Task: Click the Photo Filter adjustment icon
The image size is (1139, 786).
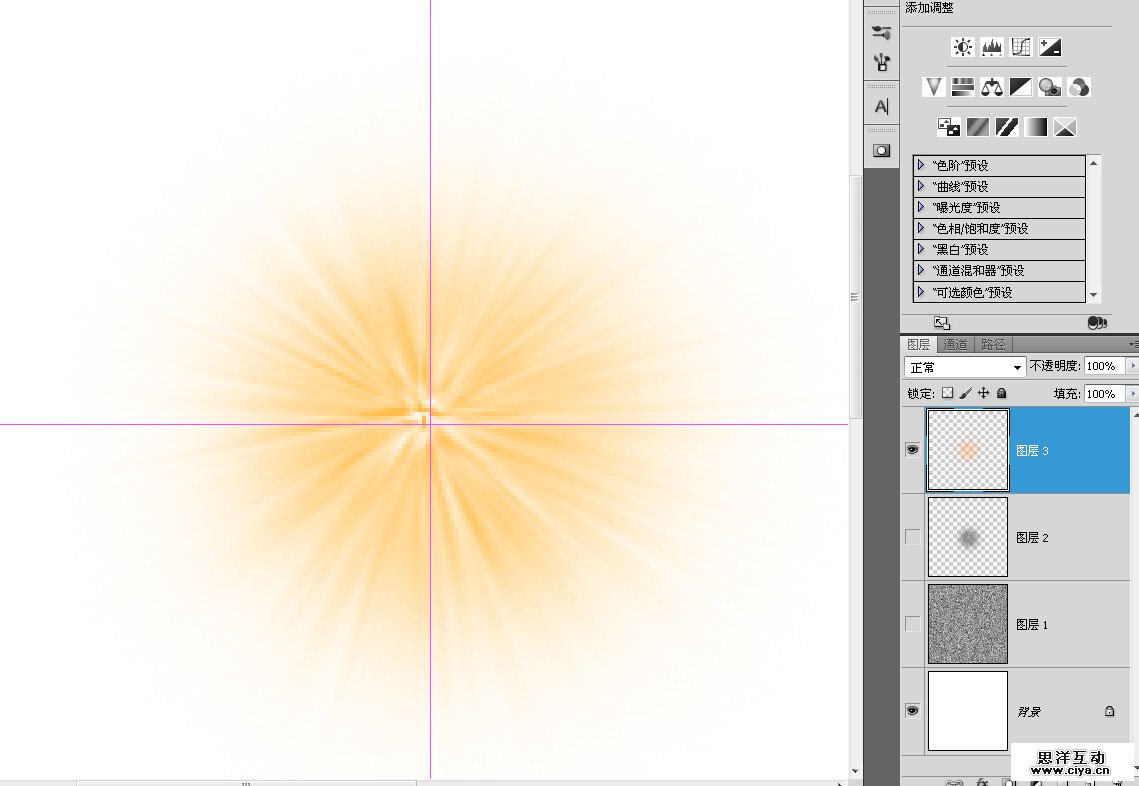Action: (1050, 87)
